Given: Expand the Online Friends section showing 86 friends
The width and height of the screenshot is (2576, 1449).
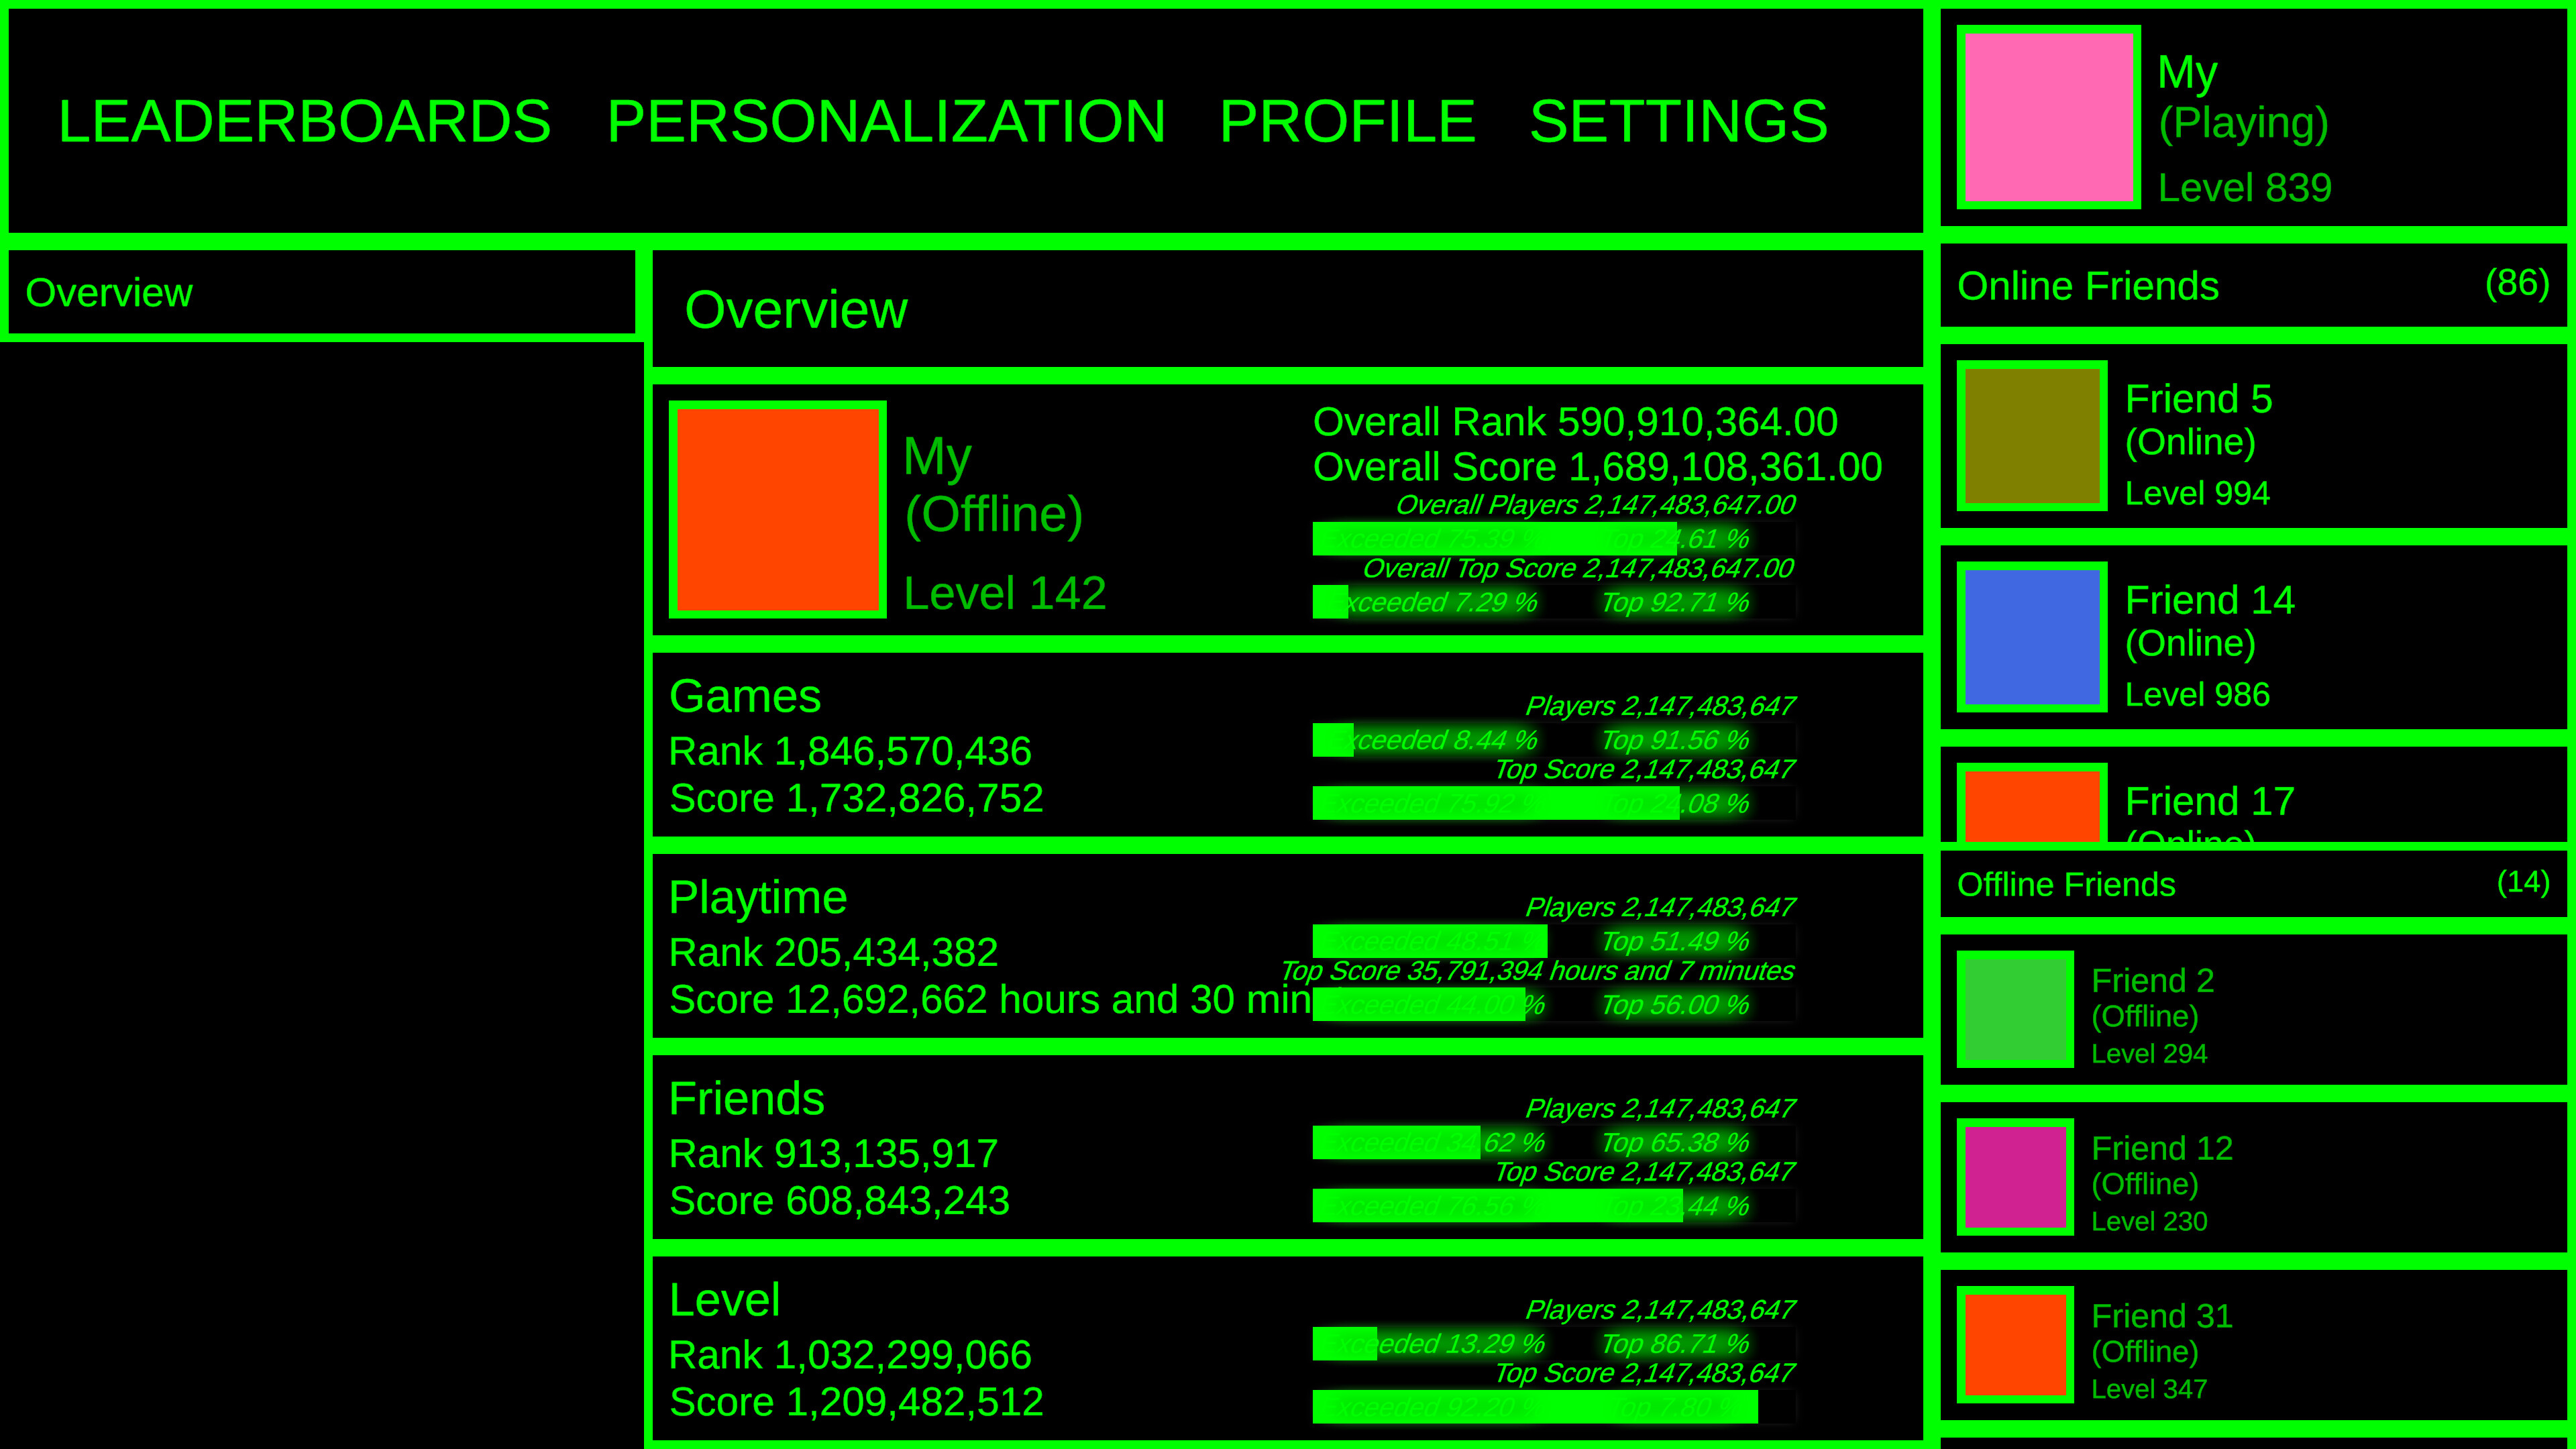Looking at the screenshot, I should tap(2518, 284).
